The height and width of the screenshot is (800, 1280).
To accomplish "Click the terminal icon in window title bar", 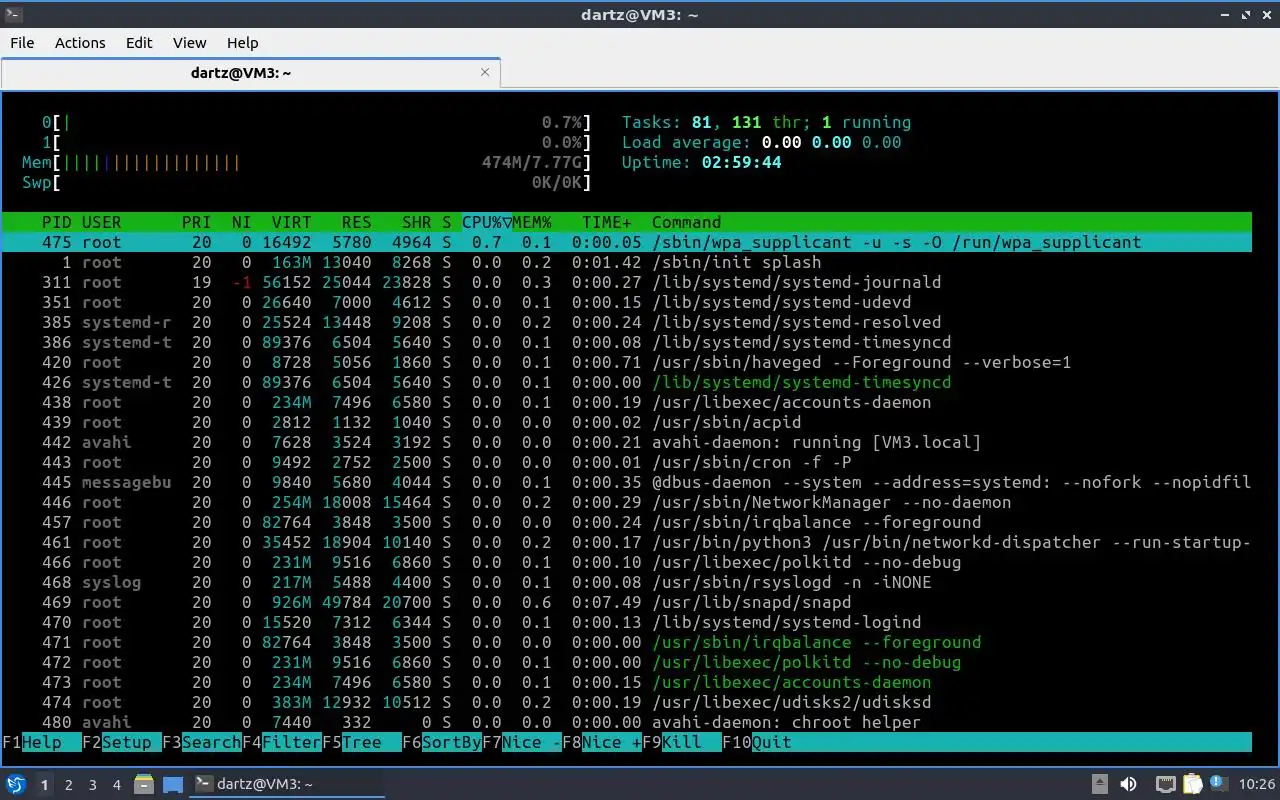I will (x=12, y=14).
